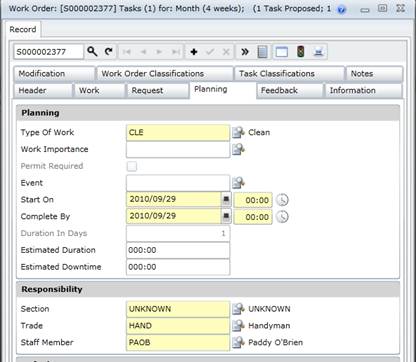Click the help question mark icon
The height and width of the screenshot is (362, 416).
pos(341,10)
